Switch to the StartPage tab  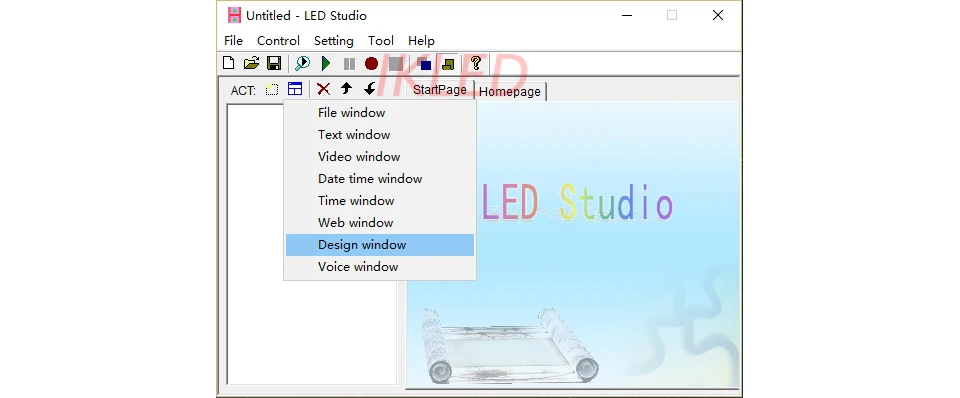[x=440, y=90]
